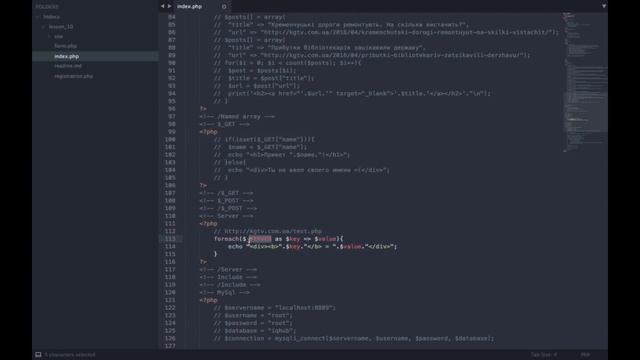Expand the site subfolder

pyautogui.click(x=49, y=37)
